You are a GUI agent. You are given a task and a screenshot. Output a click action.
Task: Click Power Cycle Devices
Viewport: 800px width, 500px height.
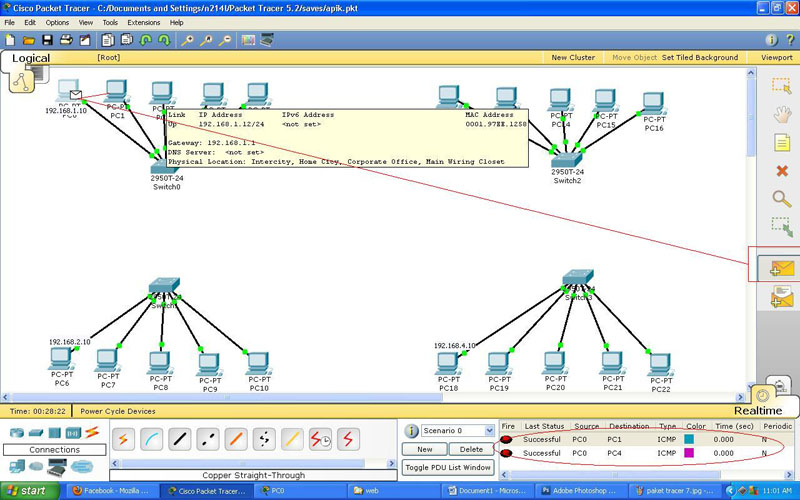[x=118, y=411]
